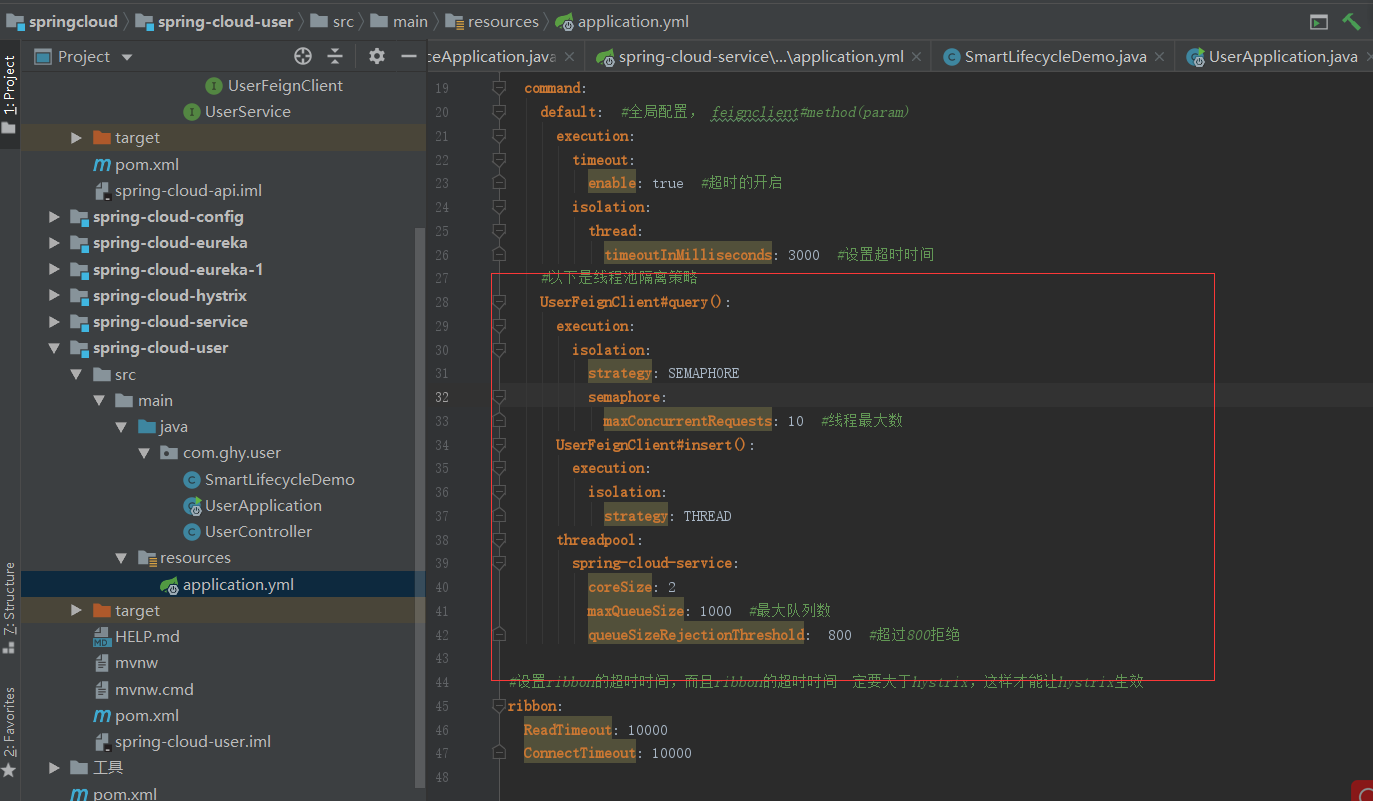Open the Project panel settings gear

click(x=377, y=57)
